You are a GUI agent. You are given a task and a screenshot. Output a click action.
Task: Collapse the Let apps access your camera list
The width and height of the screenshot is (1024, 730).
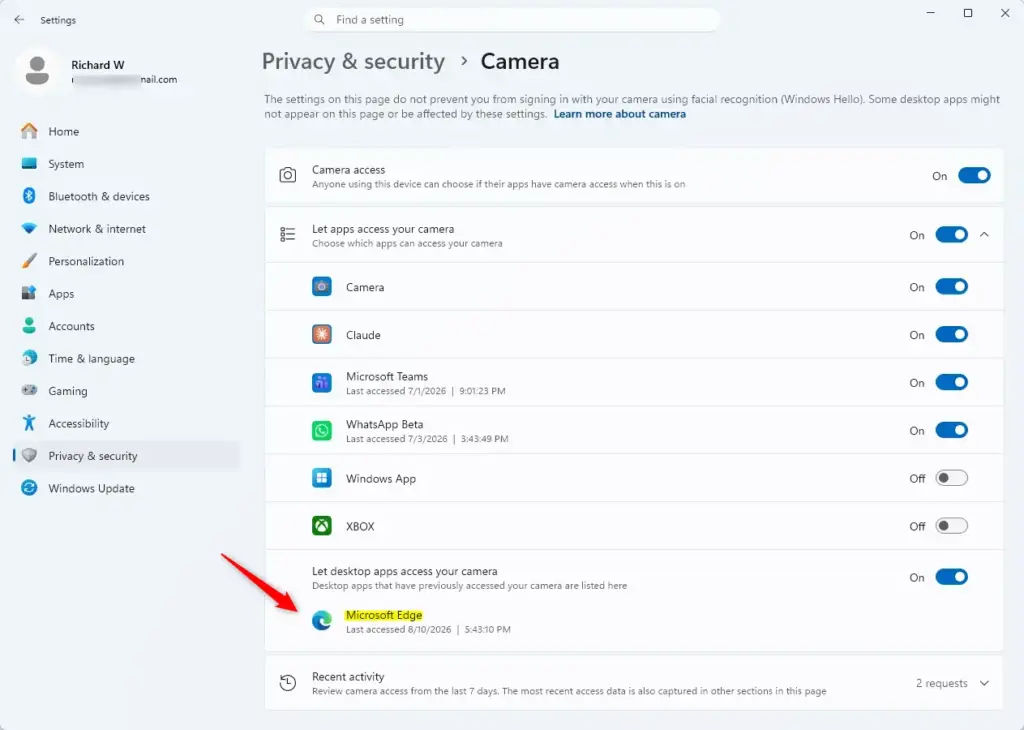984,234
